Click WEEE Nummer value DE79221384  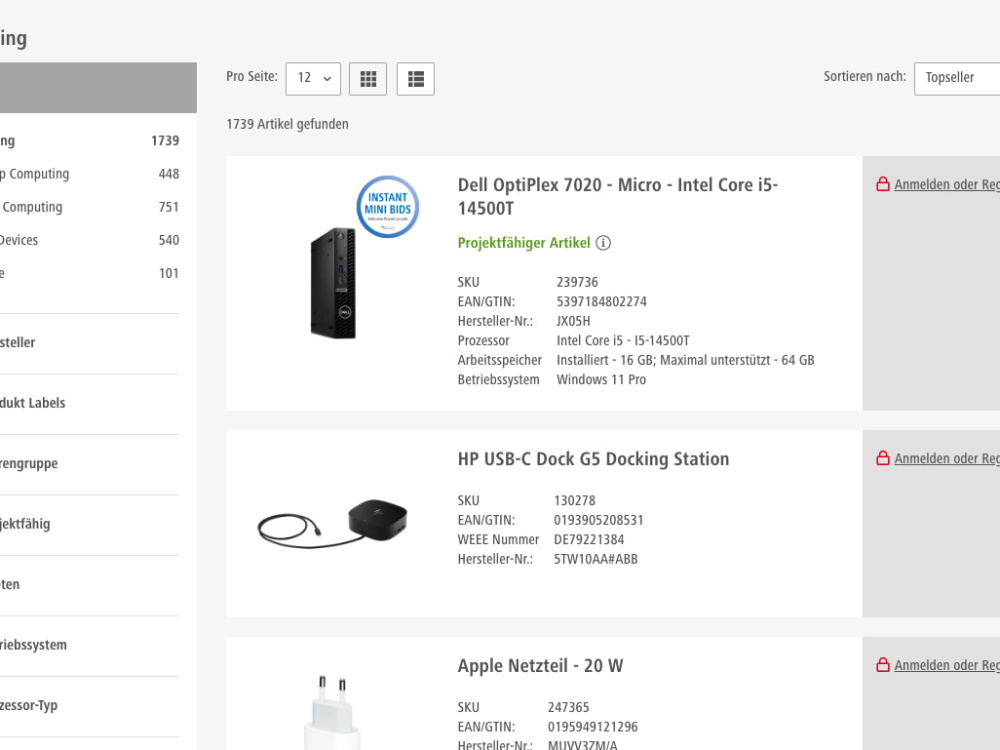coord(589,540)
